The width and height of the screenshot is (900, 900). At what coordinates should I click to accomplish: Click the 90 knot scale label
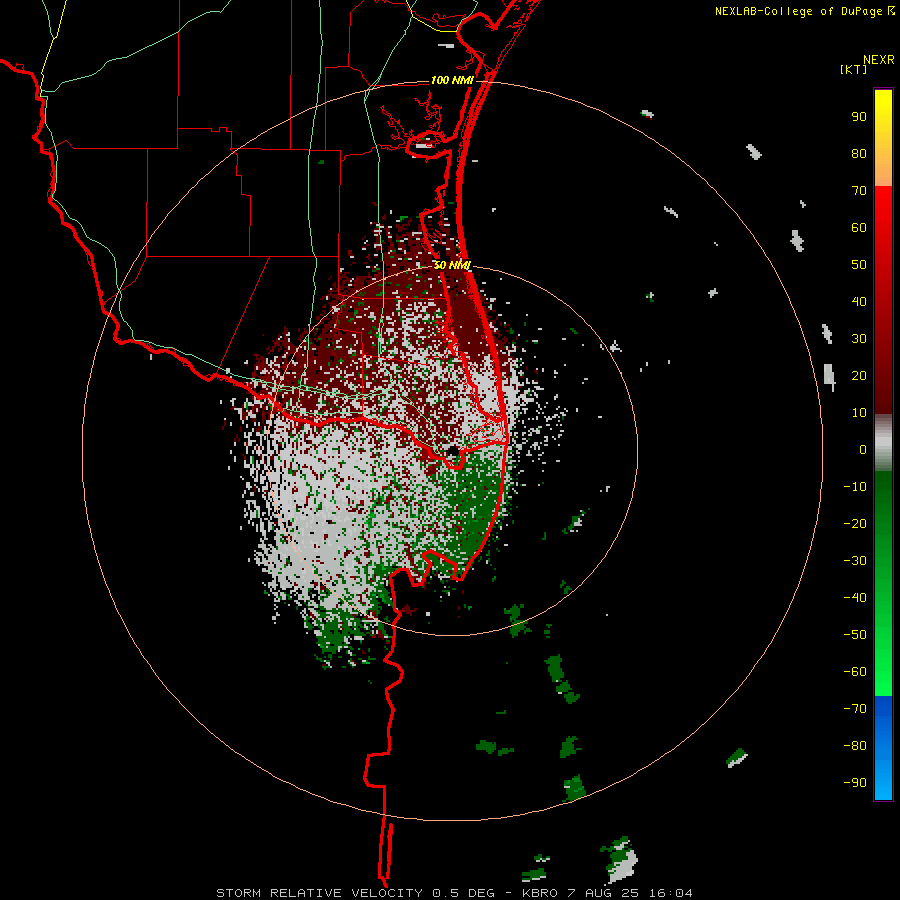[859, 117]
